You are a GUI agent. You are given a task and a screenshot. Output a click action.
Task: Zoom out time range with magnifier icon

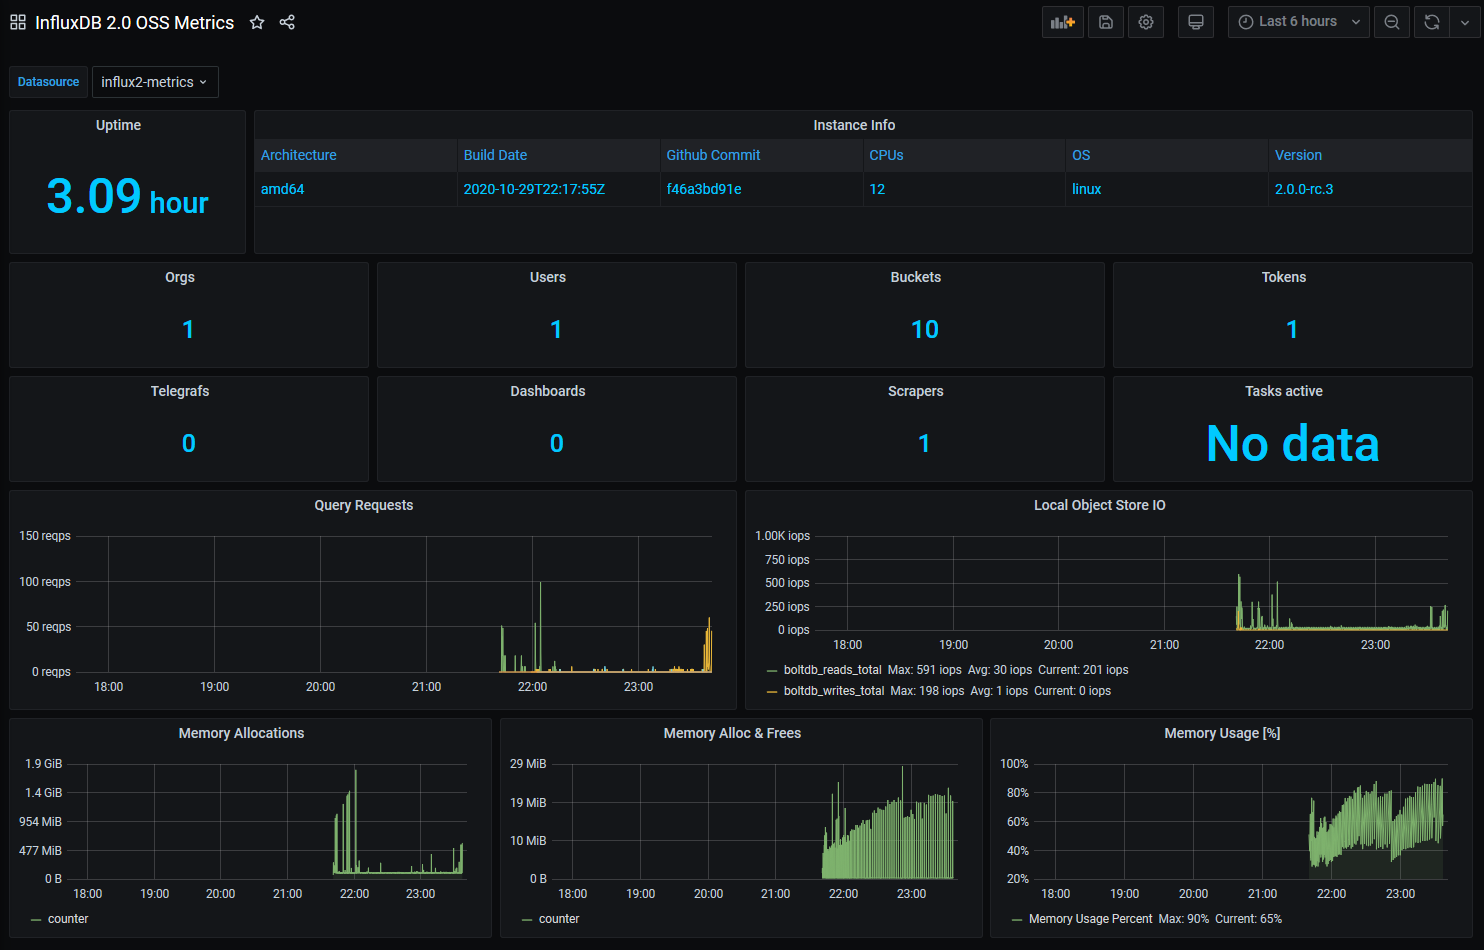pos(1392,22)
